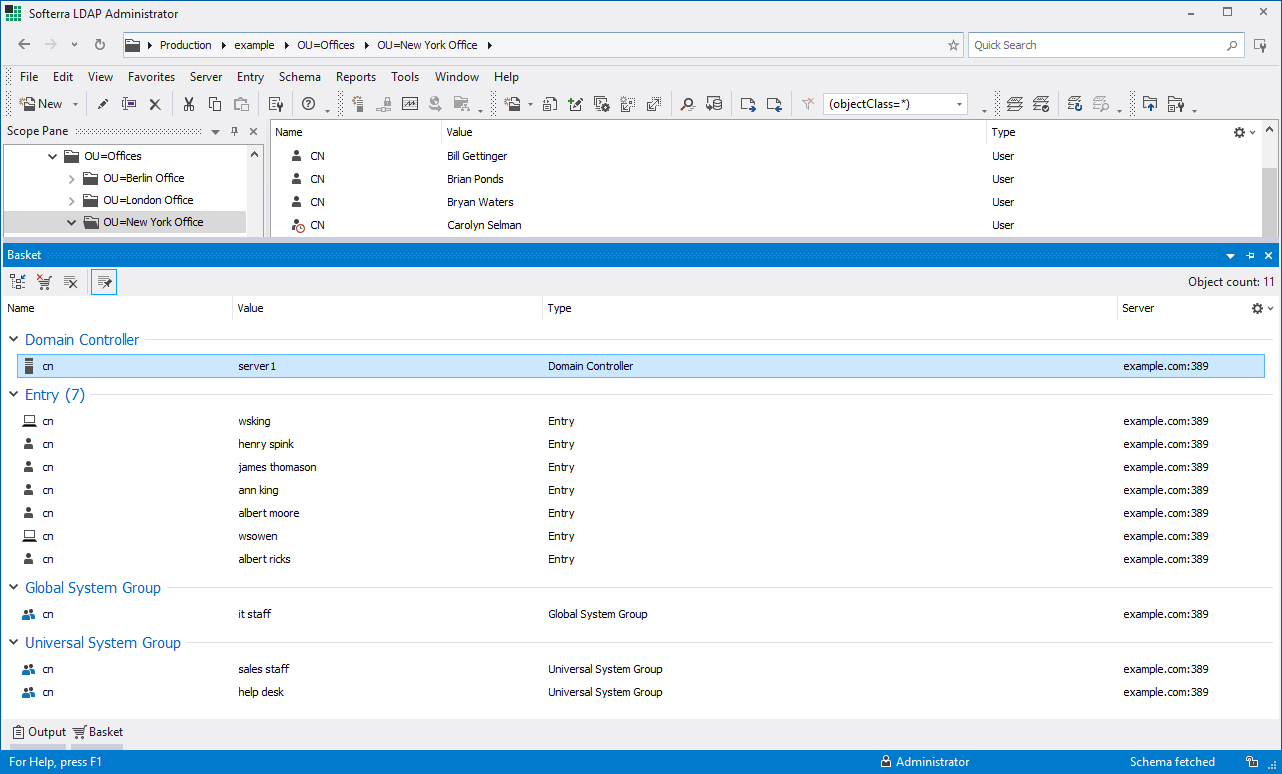Click the Cut scissors icon in toolbar
Screen dimensions: 1282x774
pyautogui.click(x=188, y=104)
